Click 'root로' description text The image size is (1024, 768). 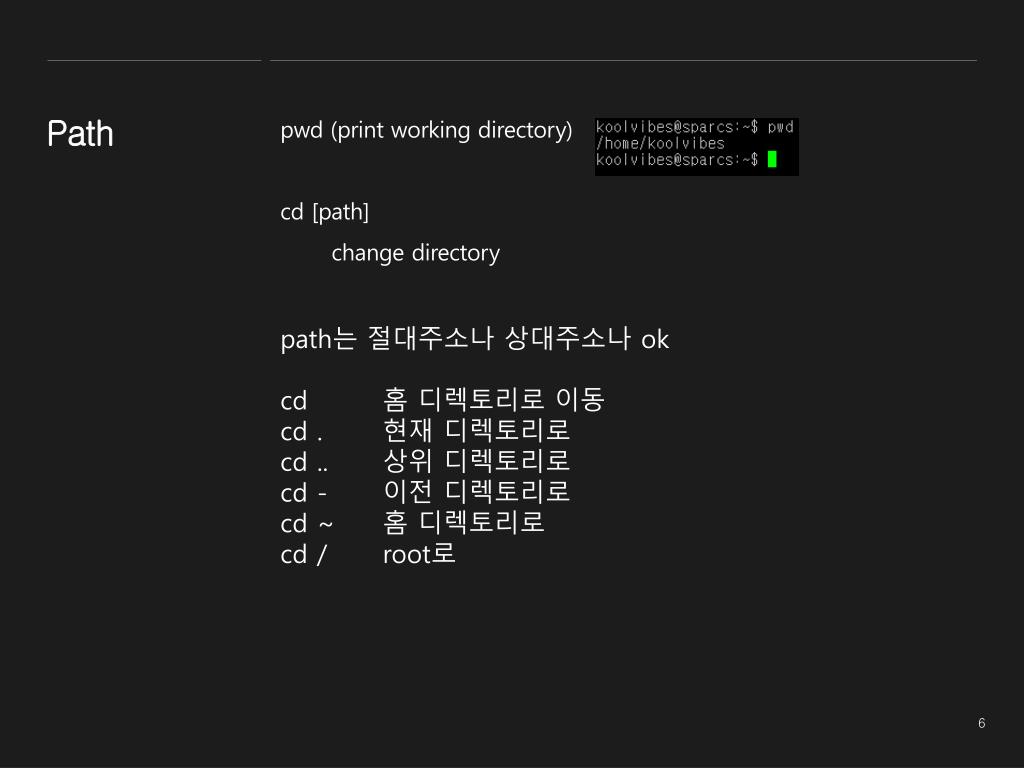(x=419, y=554)
